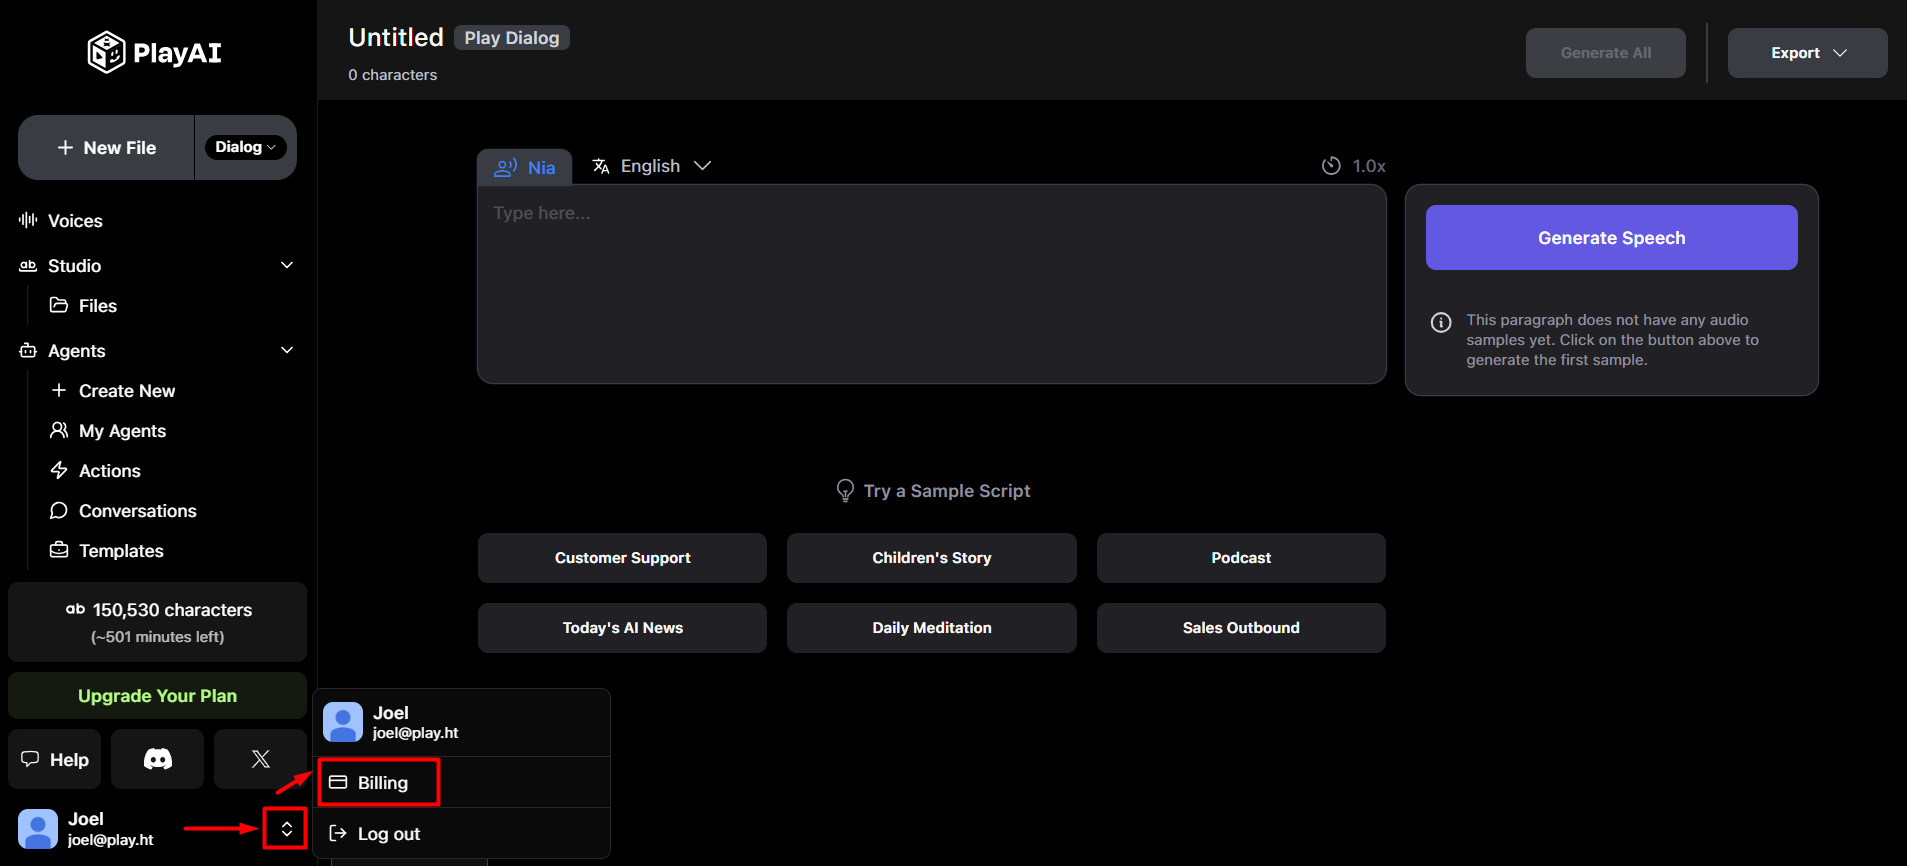Screen dimensions: 1907x866
Task: Click the plus icon beside Create New
Action: (x=59, y=390)
